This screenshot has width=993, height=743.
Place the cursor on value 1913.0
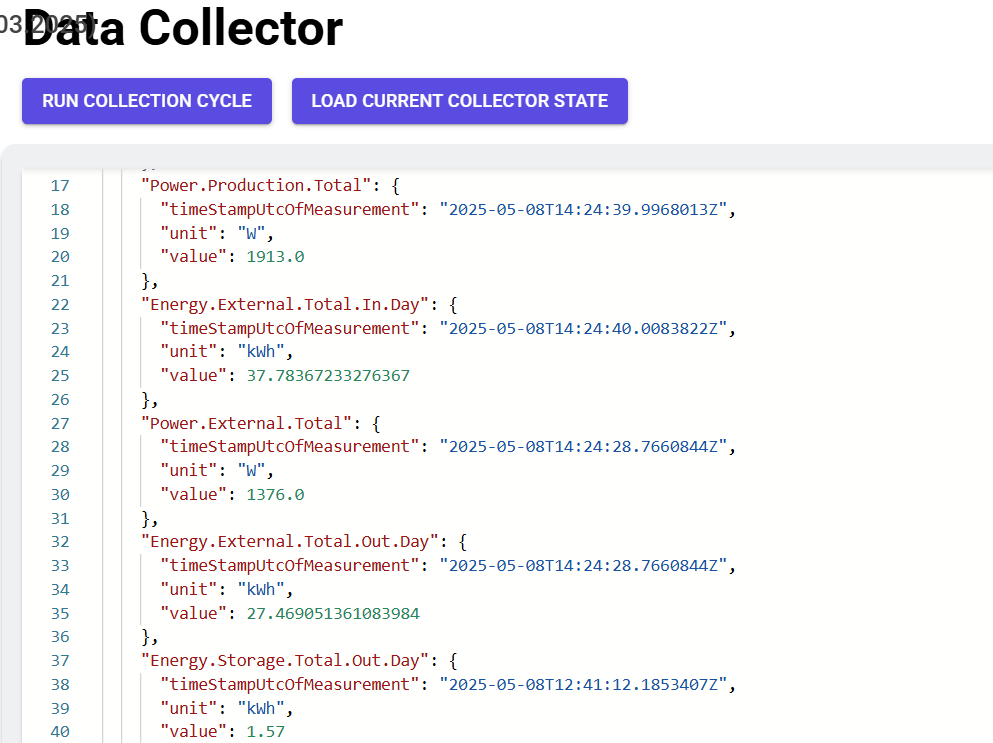[276, 256]
